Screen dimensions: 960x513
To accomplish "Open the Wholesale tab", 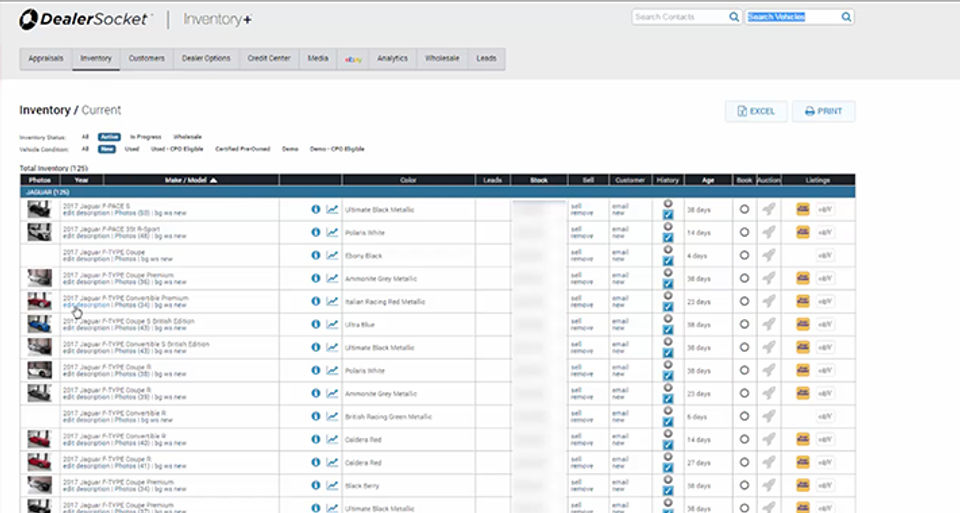I will (x=442, y=59).
